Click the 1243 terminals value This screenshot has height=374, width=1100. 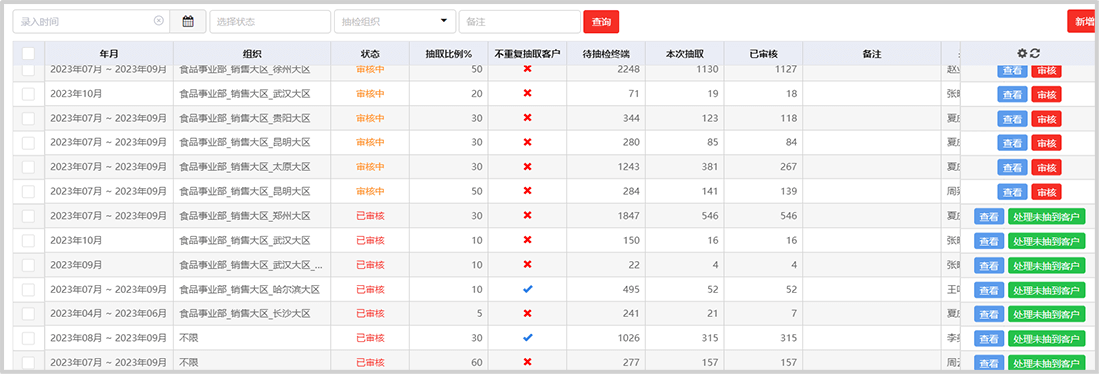[x=628, y=167]
